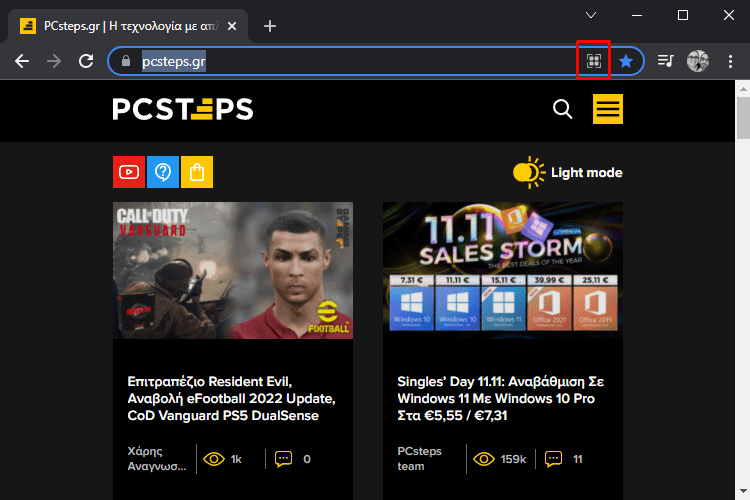Open the media controls icon in toolbar
Screen dimensions: 750x500
(665, 61)
